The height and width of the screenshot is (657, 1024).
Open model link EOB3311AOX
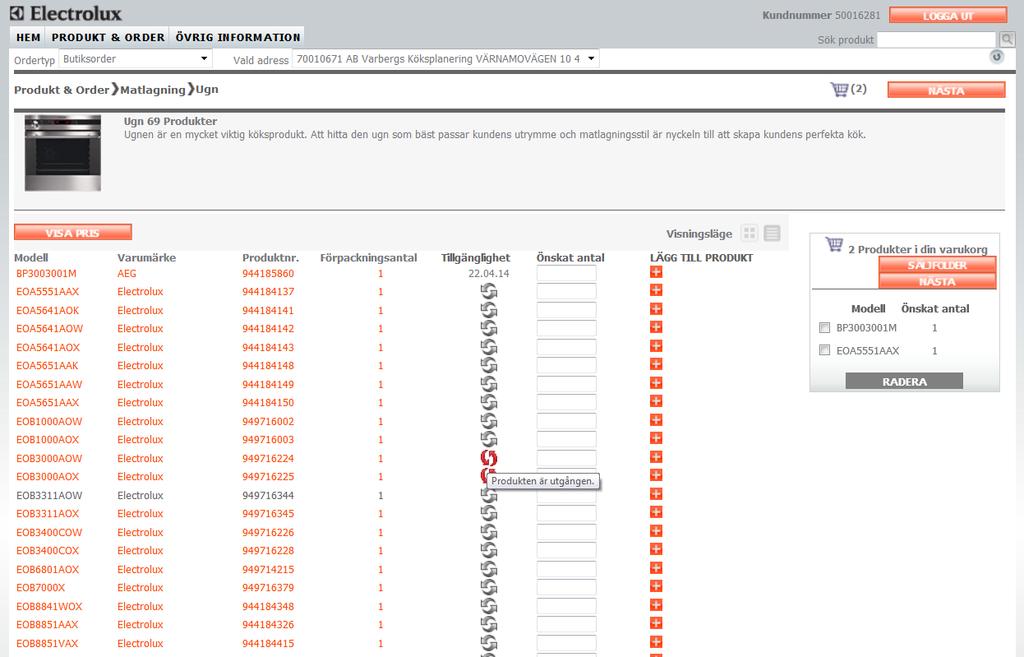[48, 514]
